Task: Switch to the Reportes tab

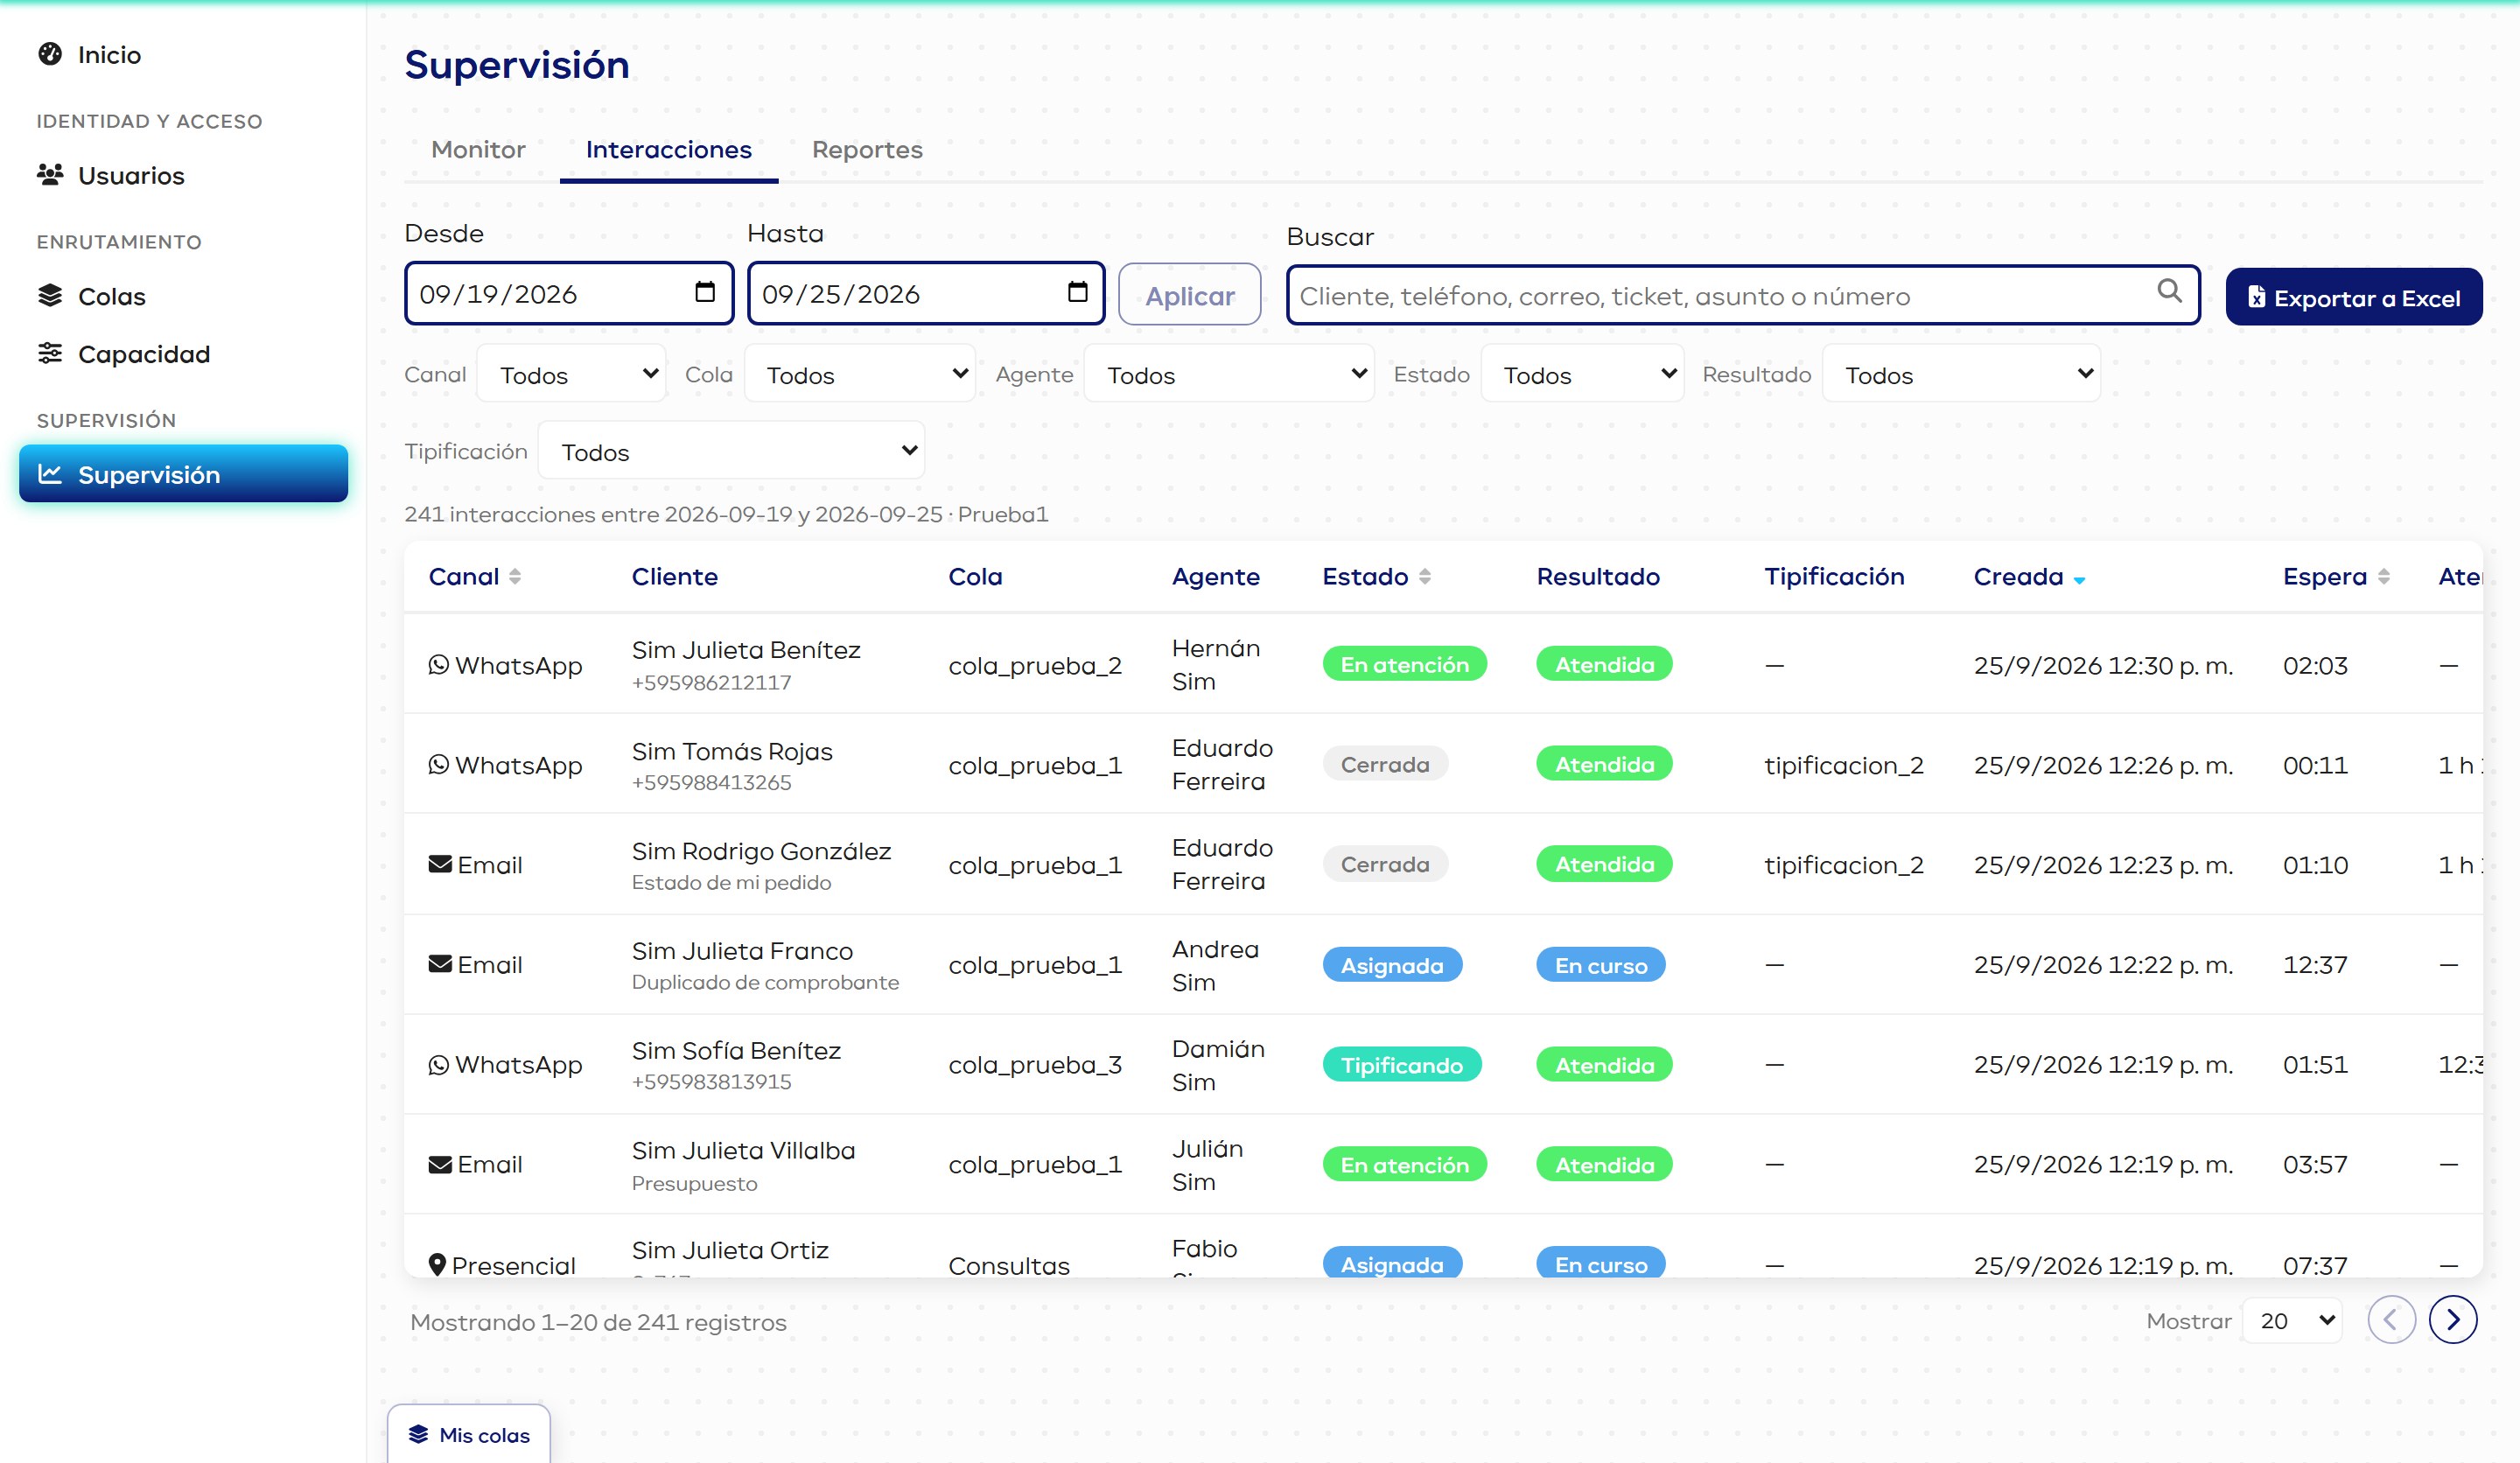Action: pyautogui.click(x=867, y=150)
